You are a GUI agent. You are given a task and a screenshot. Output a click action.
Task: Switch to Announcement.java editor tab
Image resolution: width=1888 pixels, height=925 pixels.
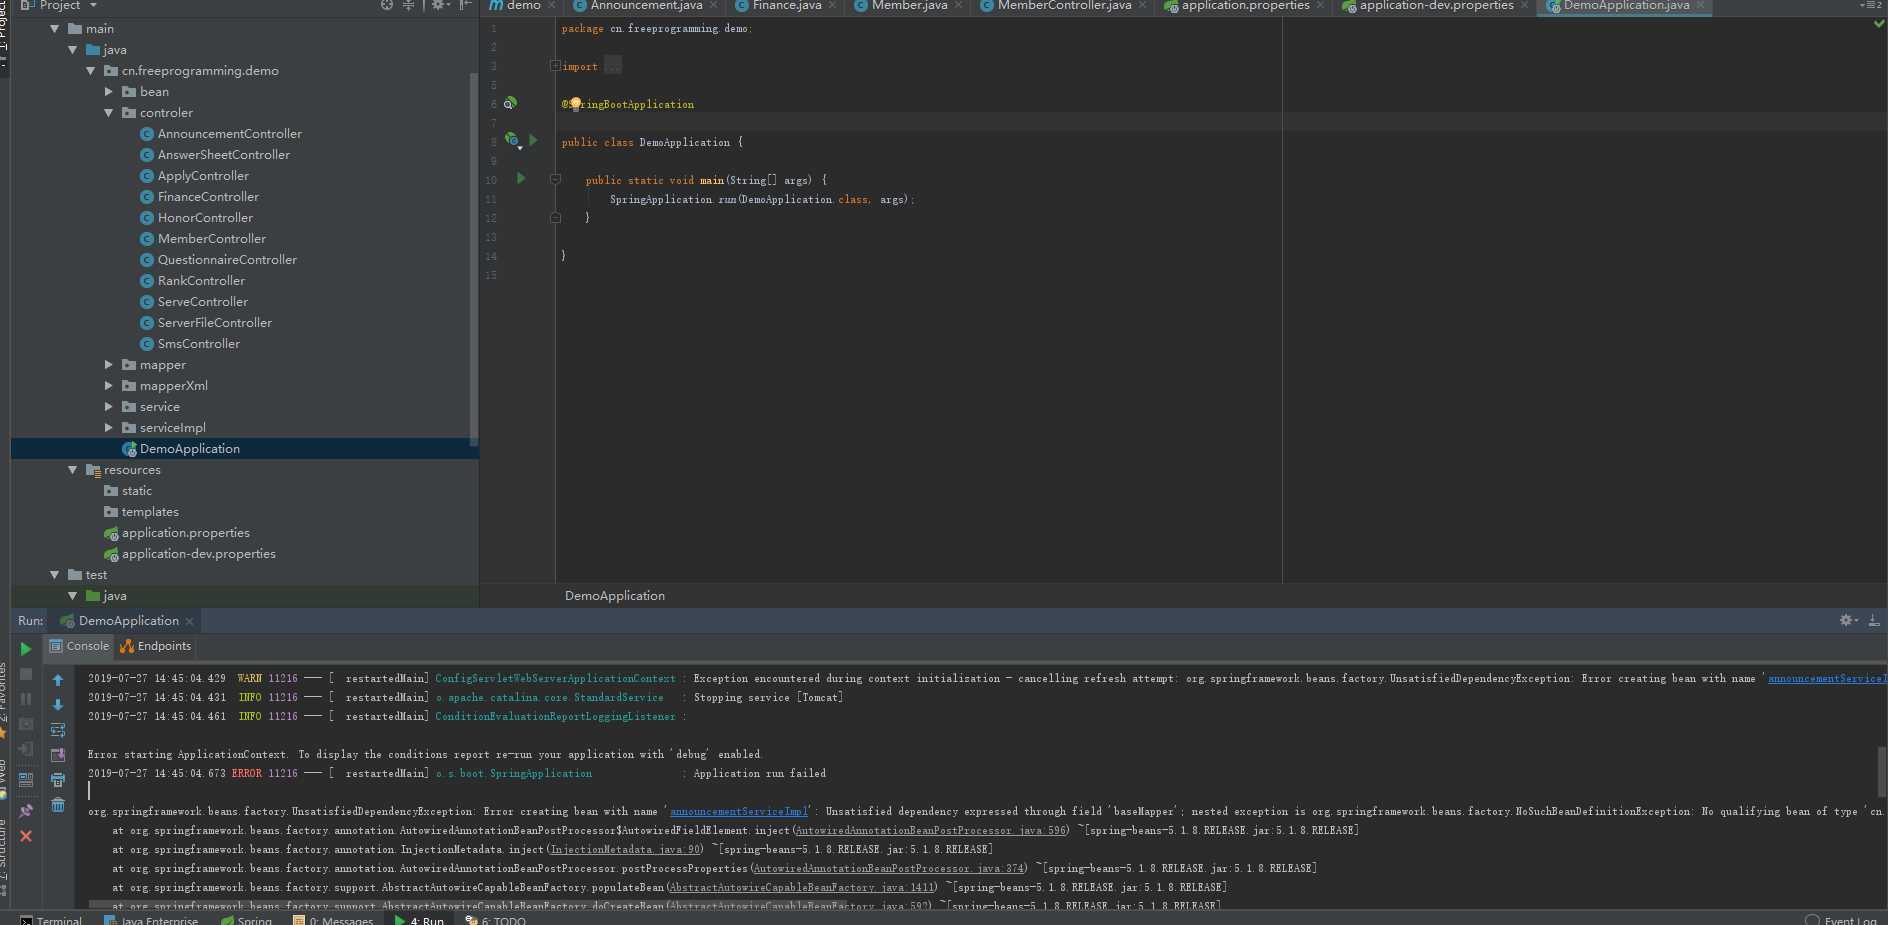click(645, 6)
